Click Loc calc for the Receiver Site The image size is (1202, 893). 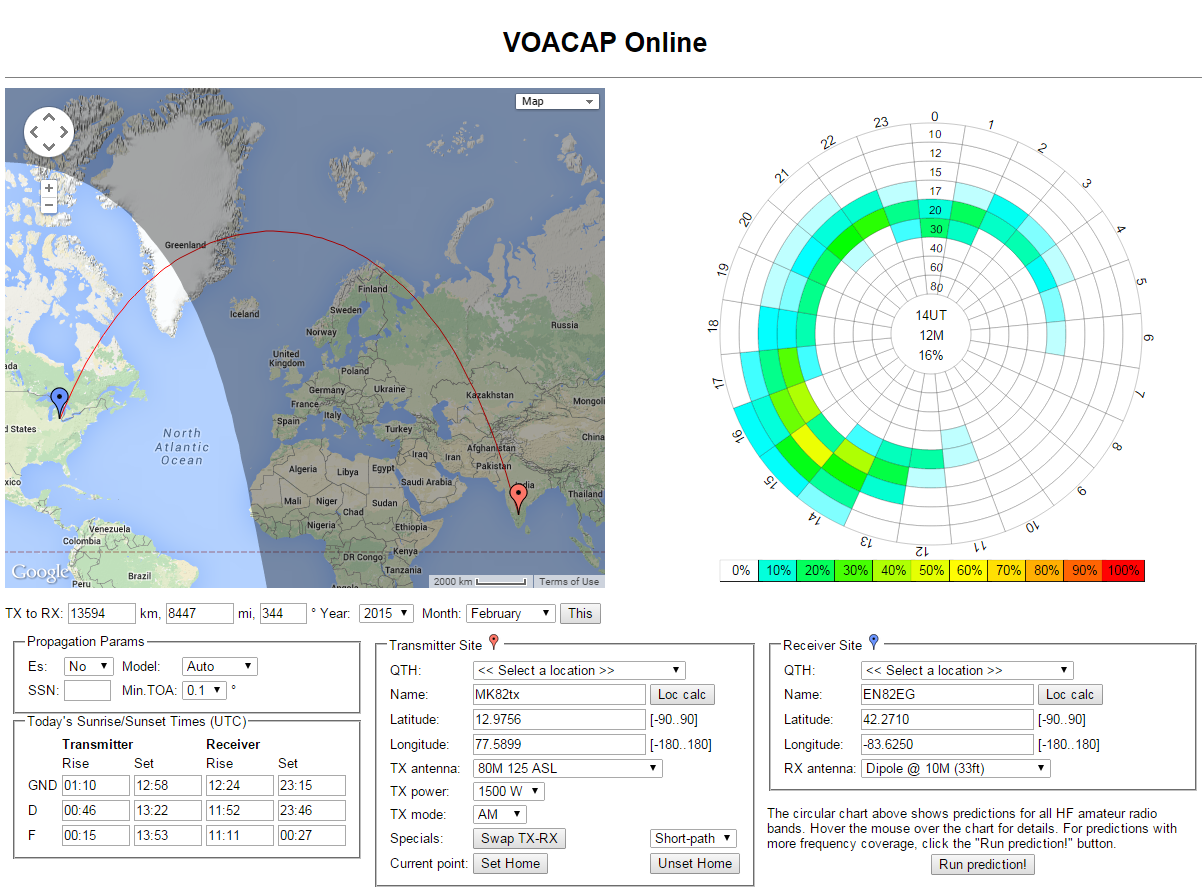[x=1070, y=695]
